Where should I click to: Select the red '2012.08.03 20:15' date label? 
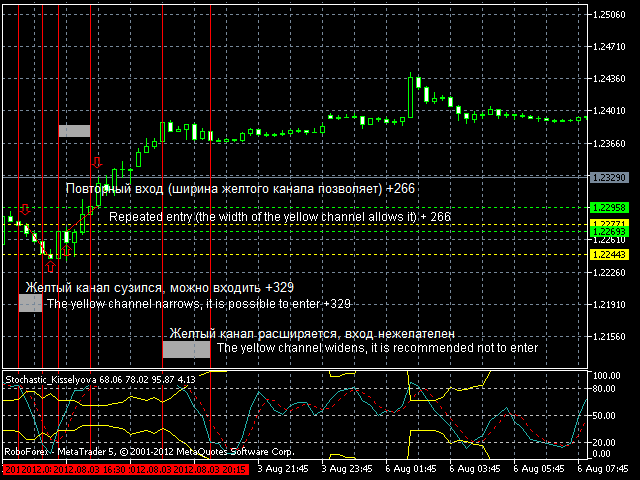[210, 469]
